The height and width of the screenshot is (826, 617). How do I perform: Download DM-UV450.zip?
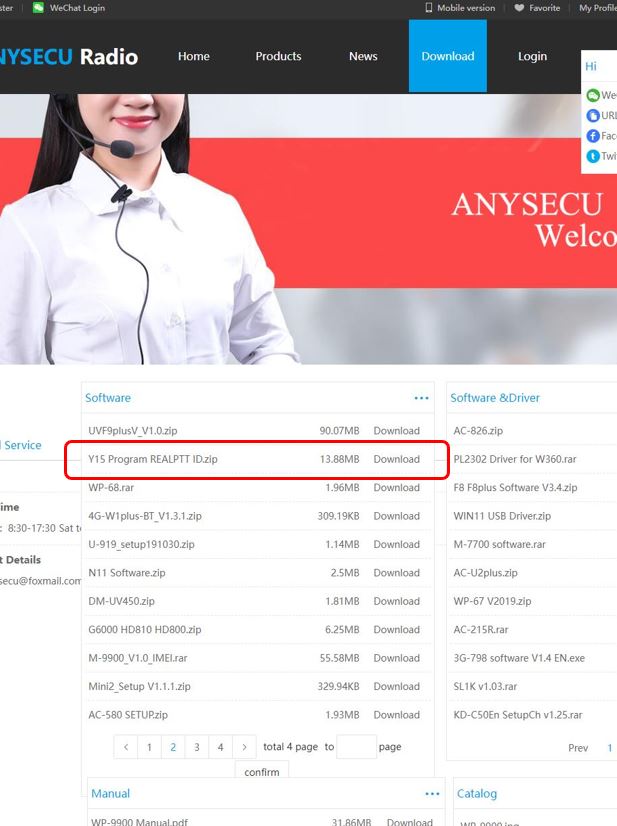396,602
